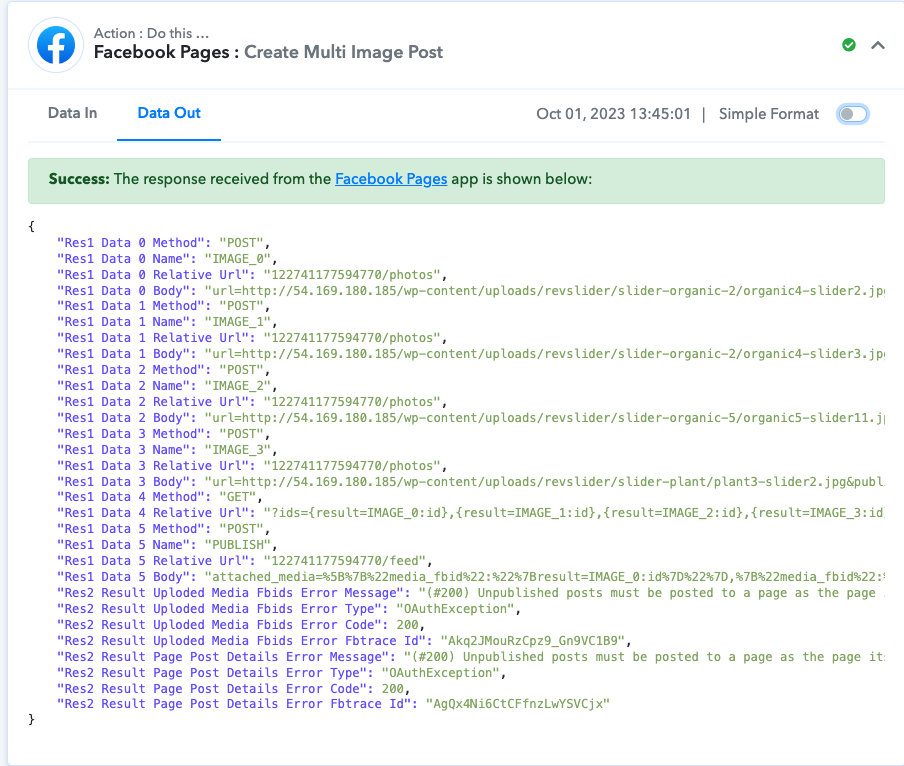
Task: Click the Create Multi Image Post title
Action: tap(343, 52)
